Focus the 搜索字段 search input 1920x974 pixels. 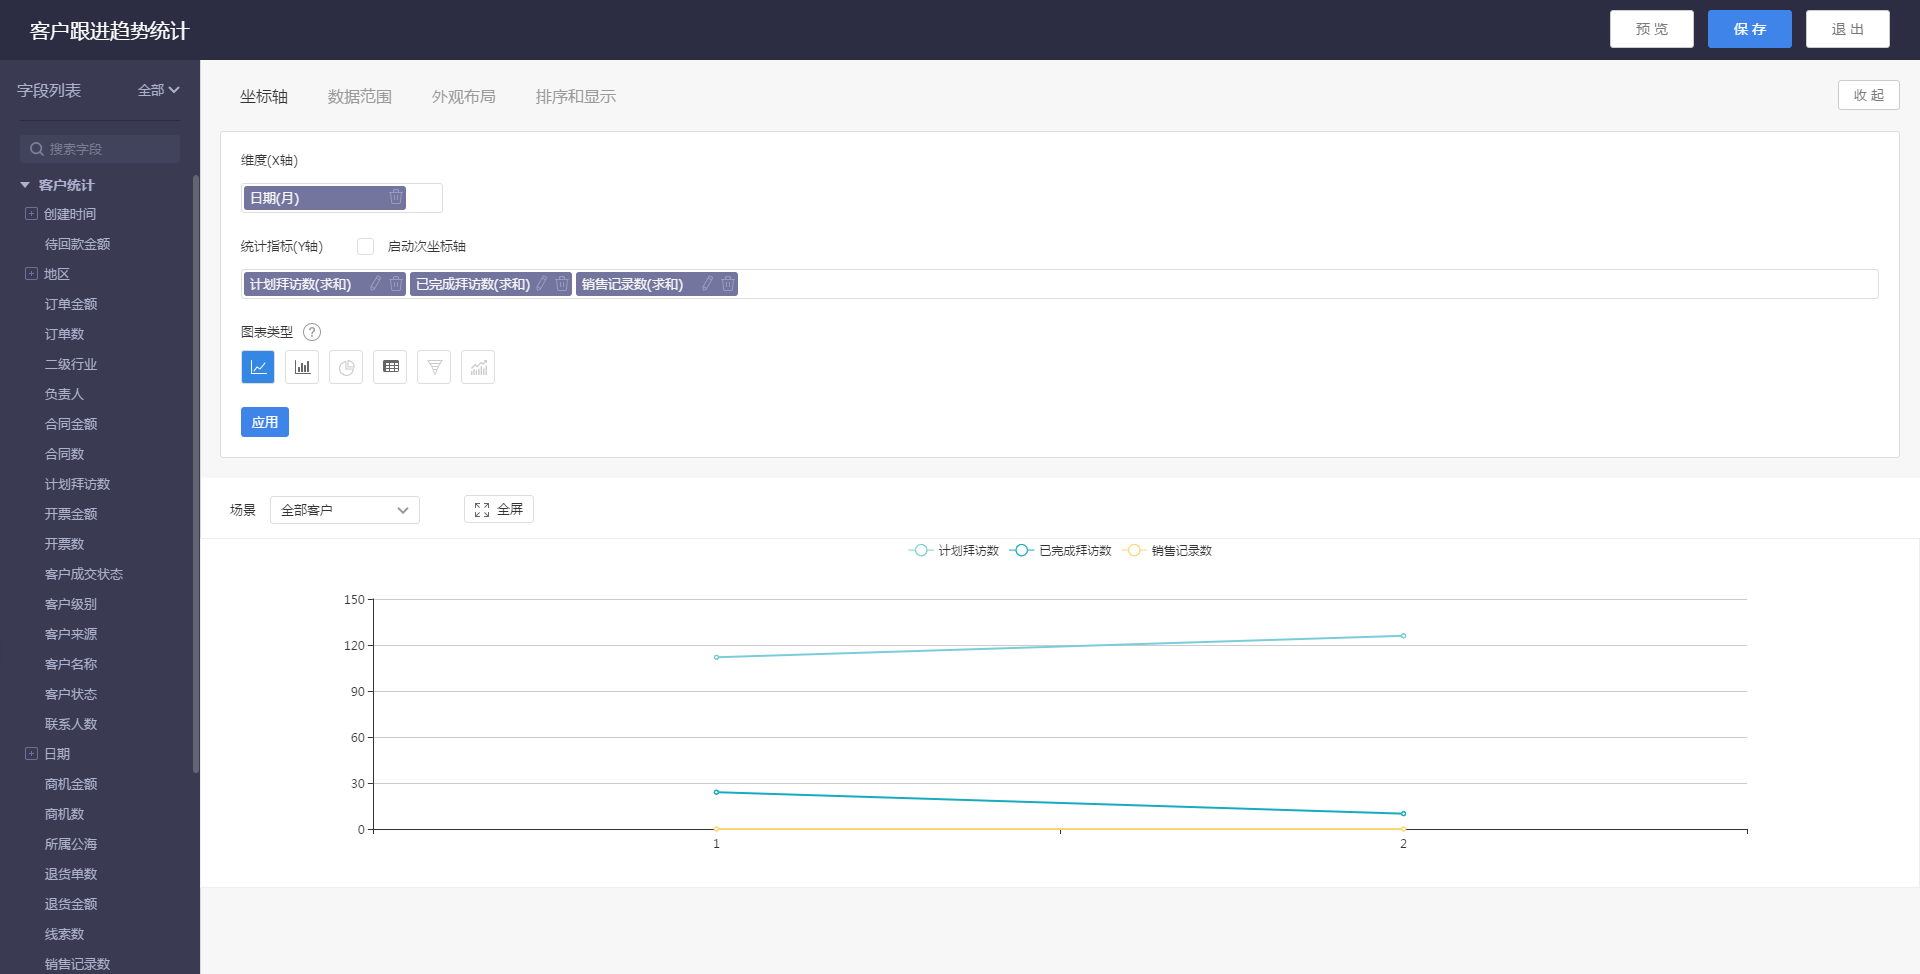coord(100,149)
